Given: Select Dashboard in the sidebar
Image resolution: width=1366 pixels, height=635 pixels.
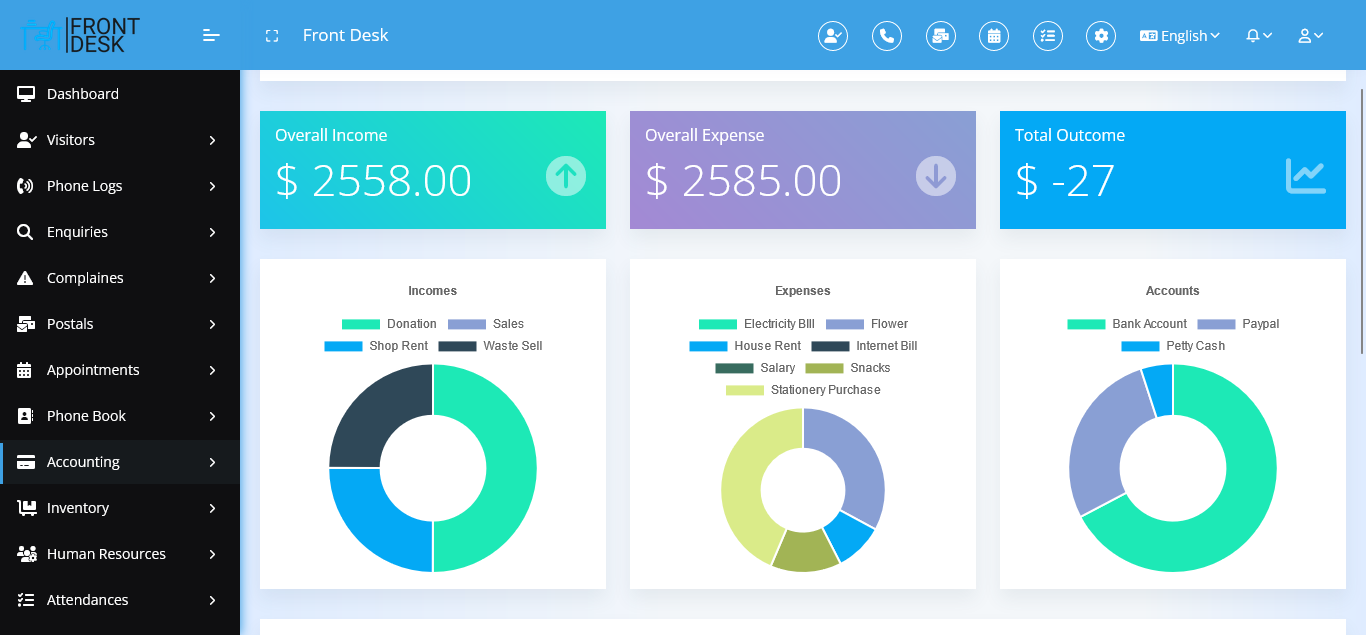Looking at the screenshot, I should [x=83, y=94].
